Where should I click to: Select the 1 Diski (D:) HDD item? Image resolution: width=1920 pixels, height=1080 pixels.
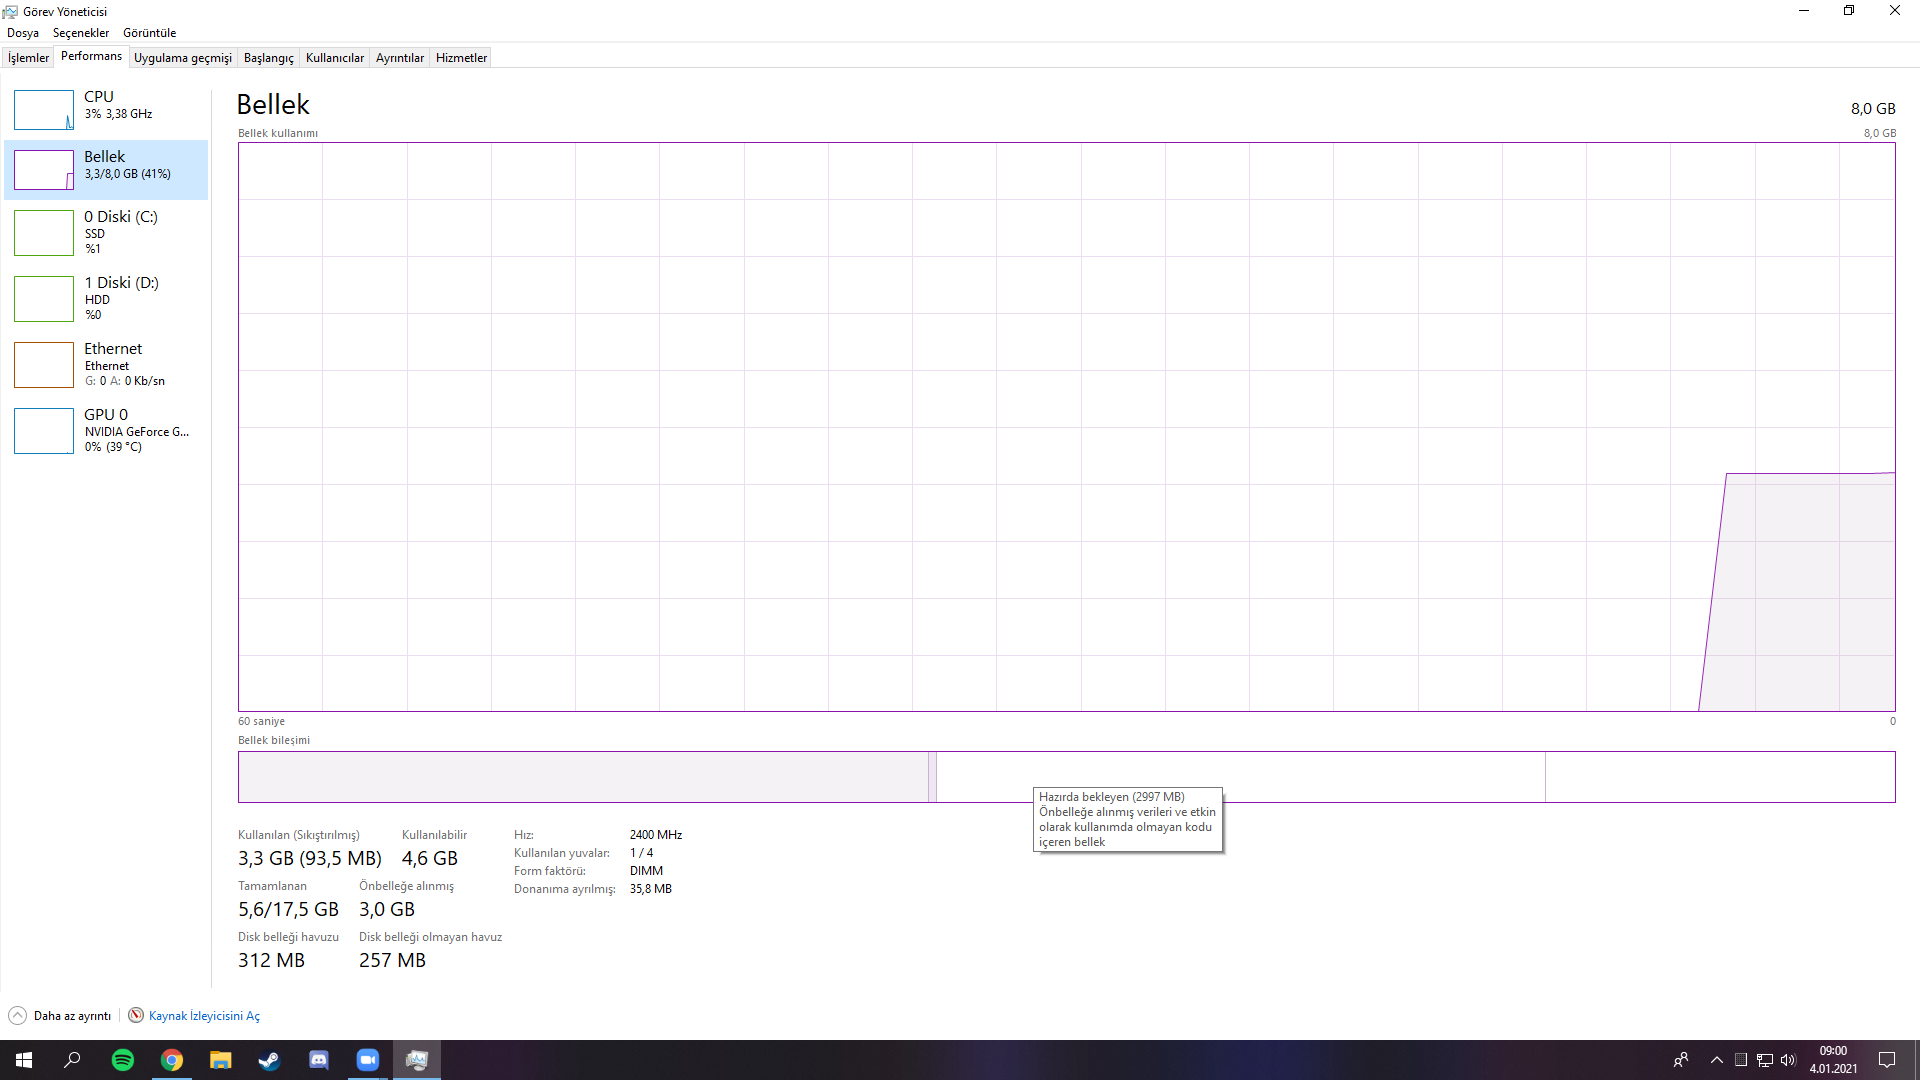[x=106, y=298]
